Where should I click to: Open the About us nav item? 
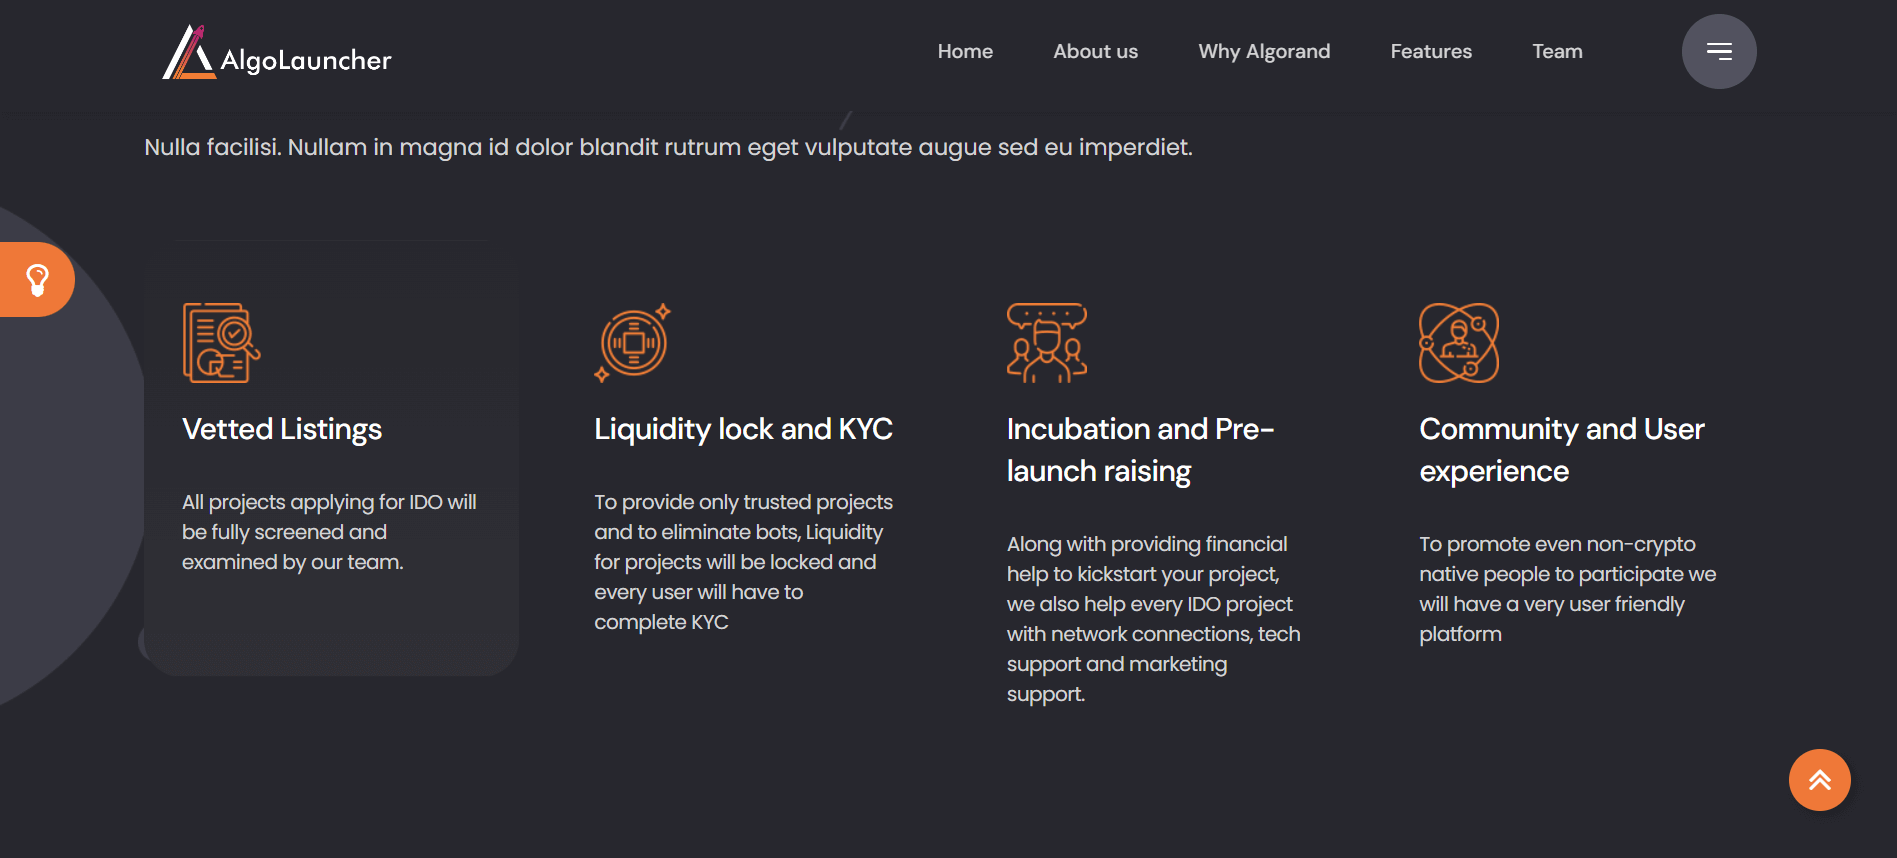pos(1095,52)
